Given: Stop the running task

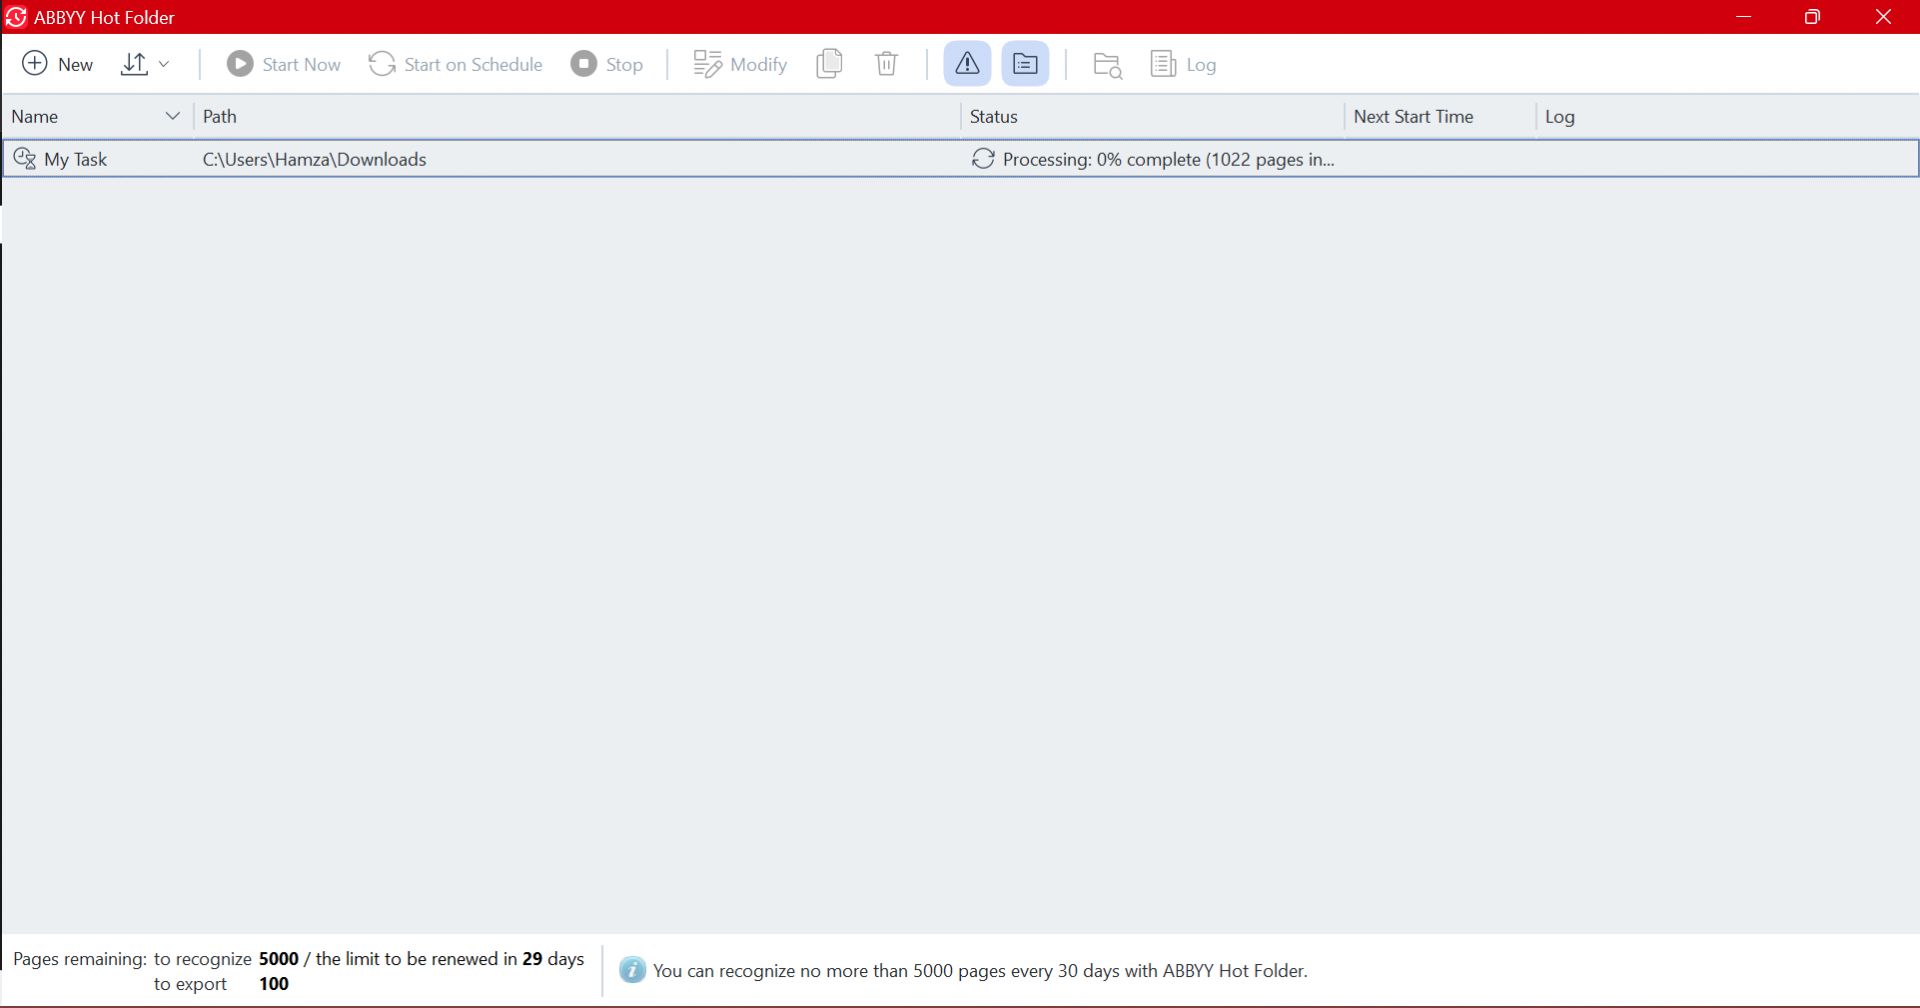Looking at the screenshot, I should coord(607,64).
